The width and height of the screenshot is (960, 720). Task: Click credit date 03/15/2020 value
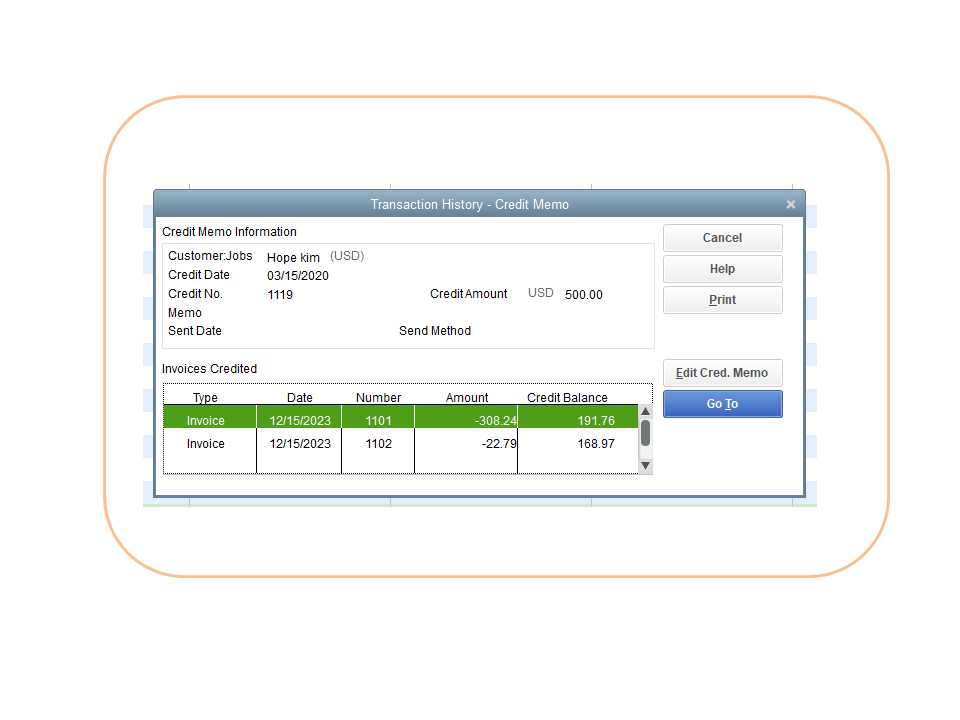pos(298,276)
